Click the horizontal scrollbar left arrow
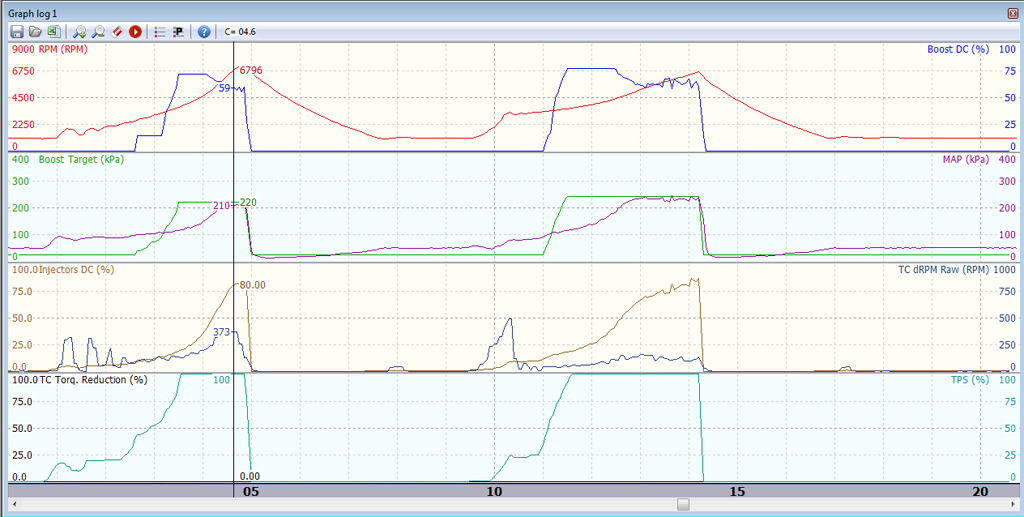The width and height of the screenshot is (1024, 517). pyautogui.click(x=14, y=505)
